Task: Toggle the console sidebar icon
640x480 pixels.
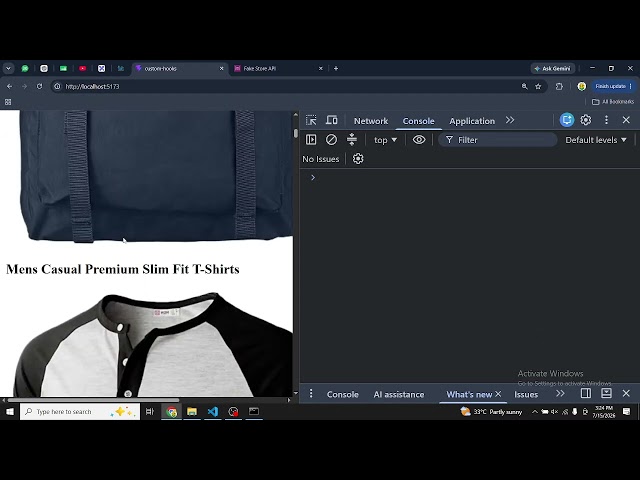Action: [311, 140]
